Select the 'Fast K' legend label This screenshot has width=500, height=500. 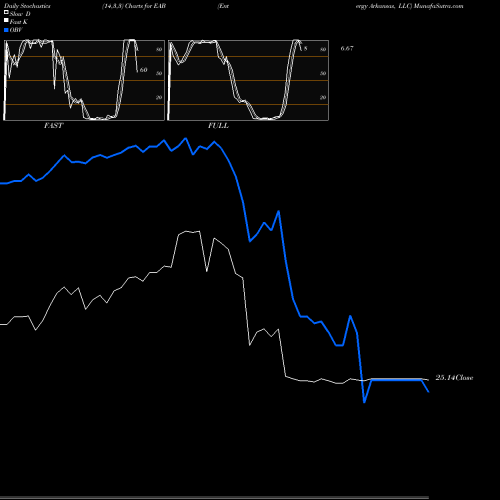19,22
